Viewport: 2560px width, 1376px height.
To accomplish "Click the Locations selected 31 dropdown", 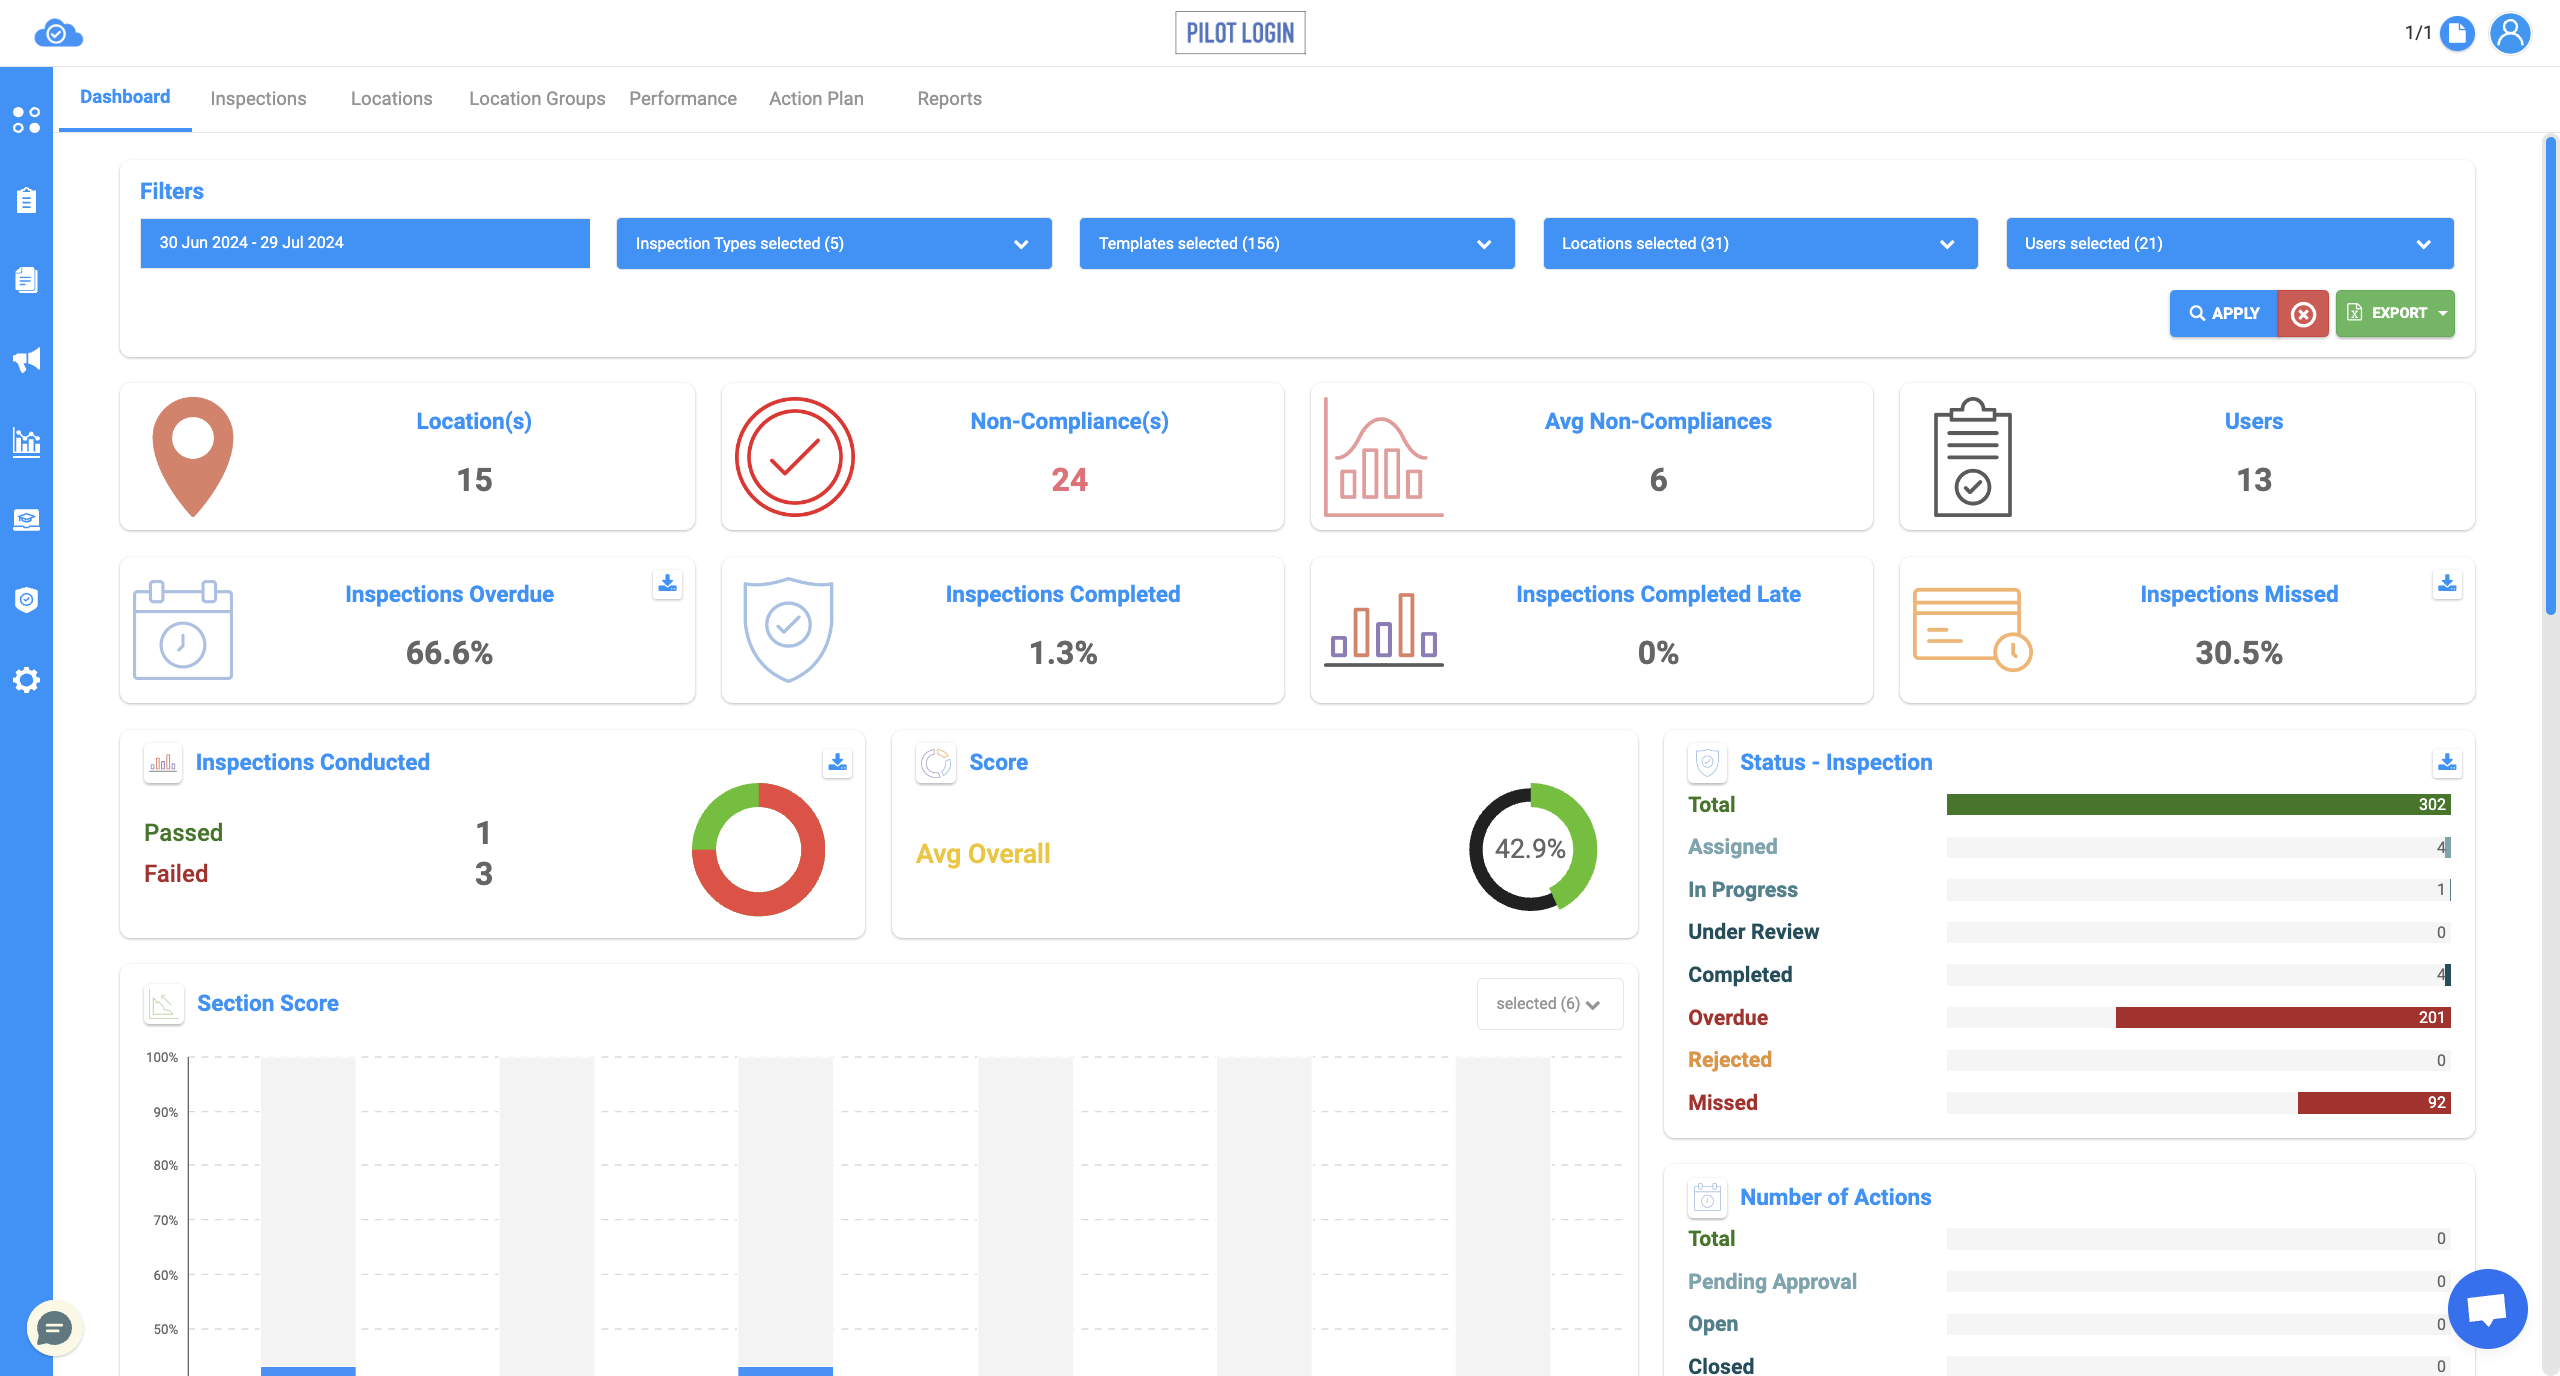I will [x=1760, y=242].
